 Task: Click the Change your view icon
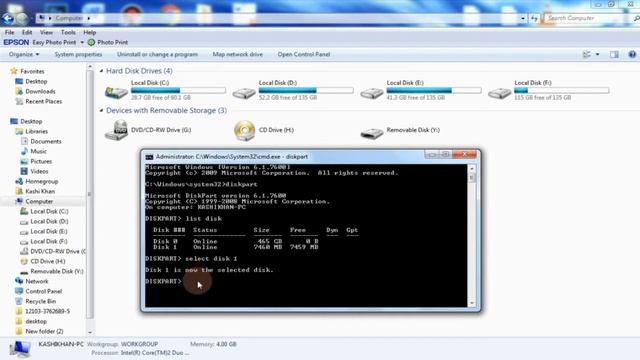587,54
